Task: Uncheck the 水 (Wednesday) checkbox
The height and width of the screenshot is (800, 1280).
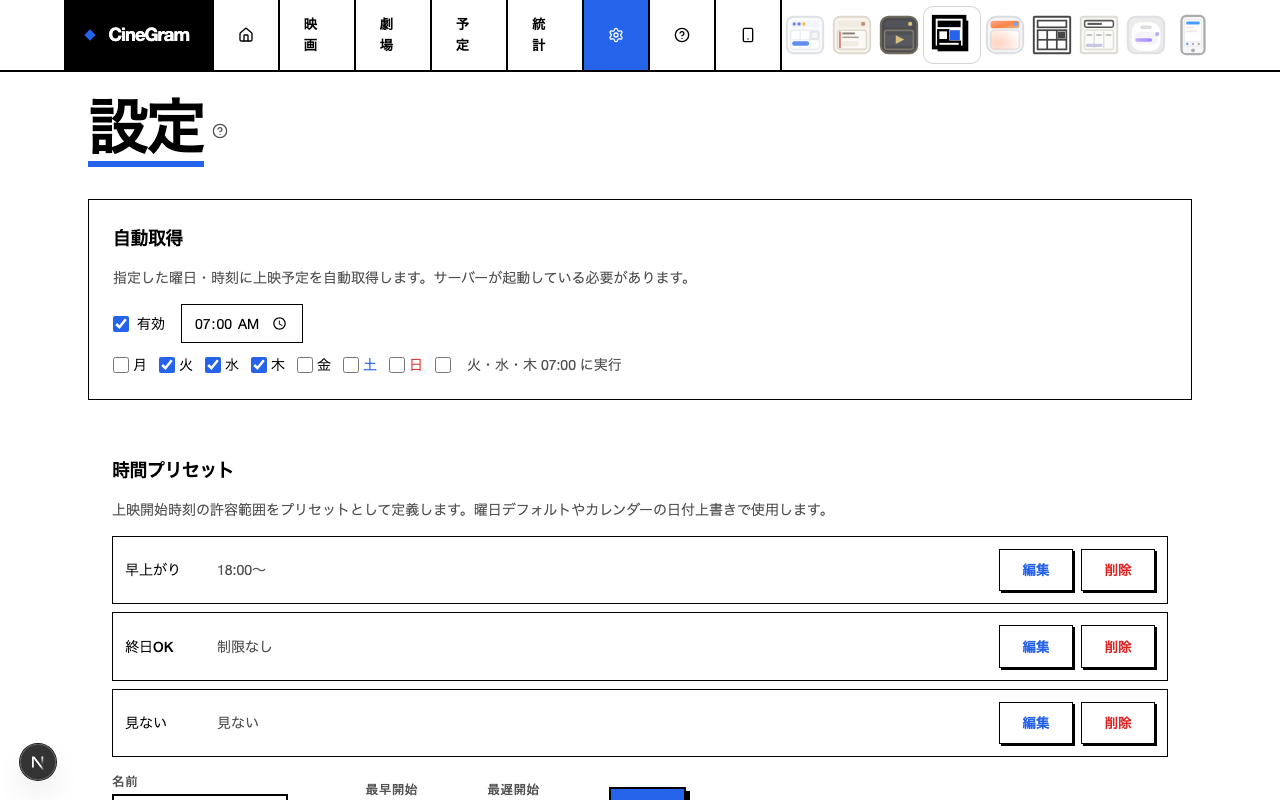Action: [212, 364]
